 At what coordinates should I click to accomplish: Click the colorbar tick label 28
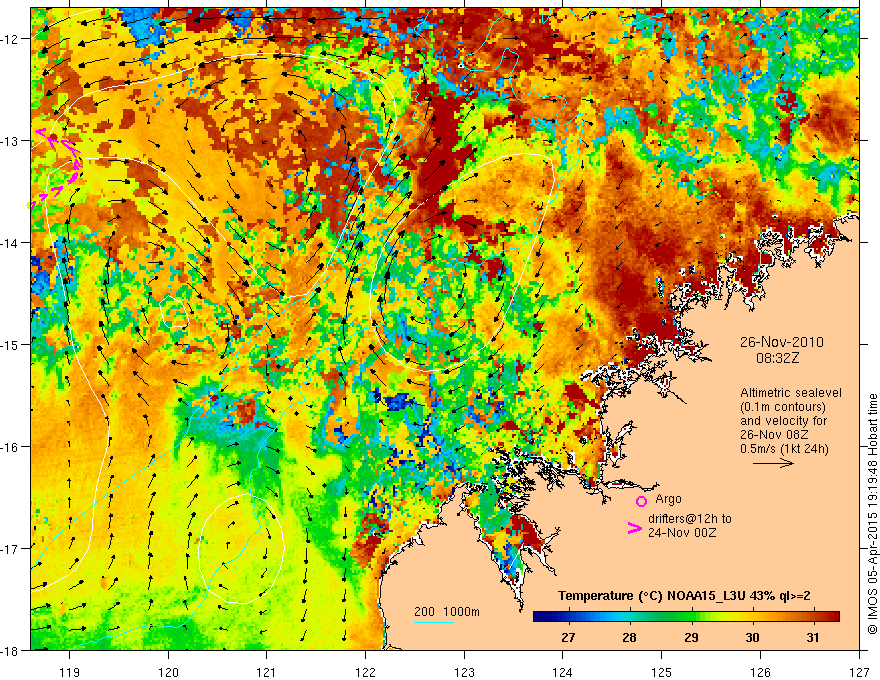(x=630, y=638)
